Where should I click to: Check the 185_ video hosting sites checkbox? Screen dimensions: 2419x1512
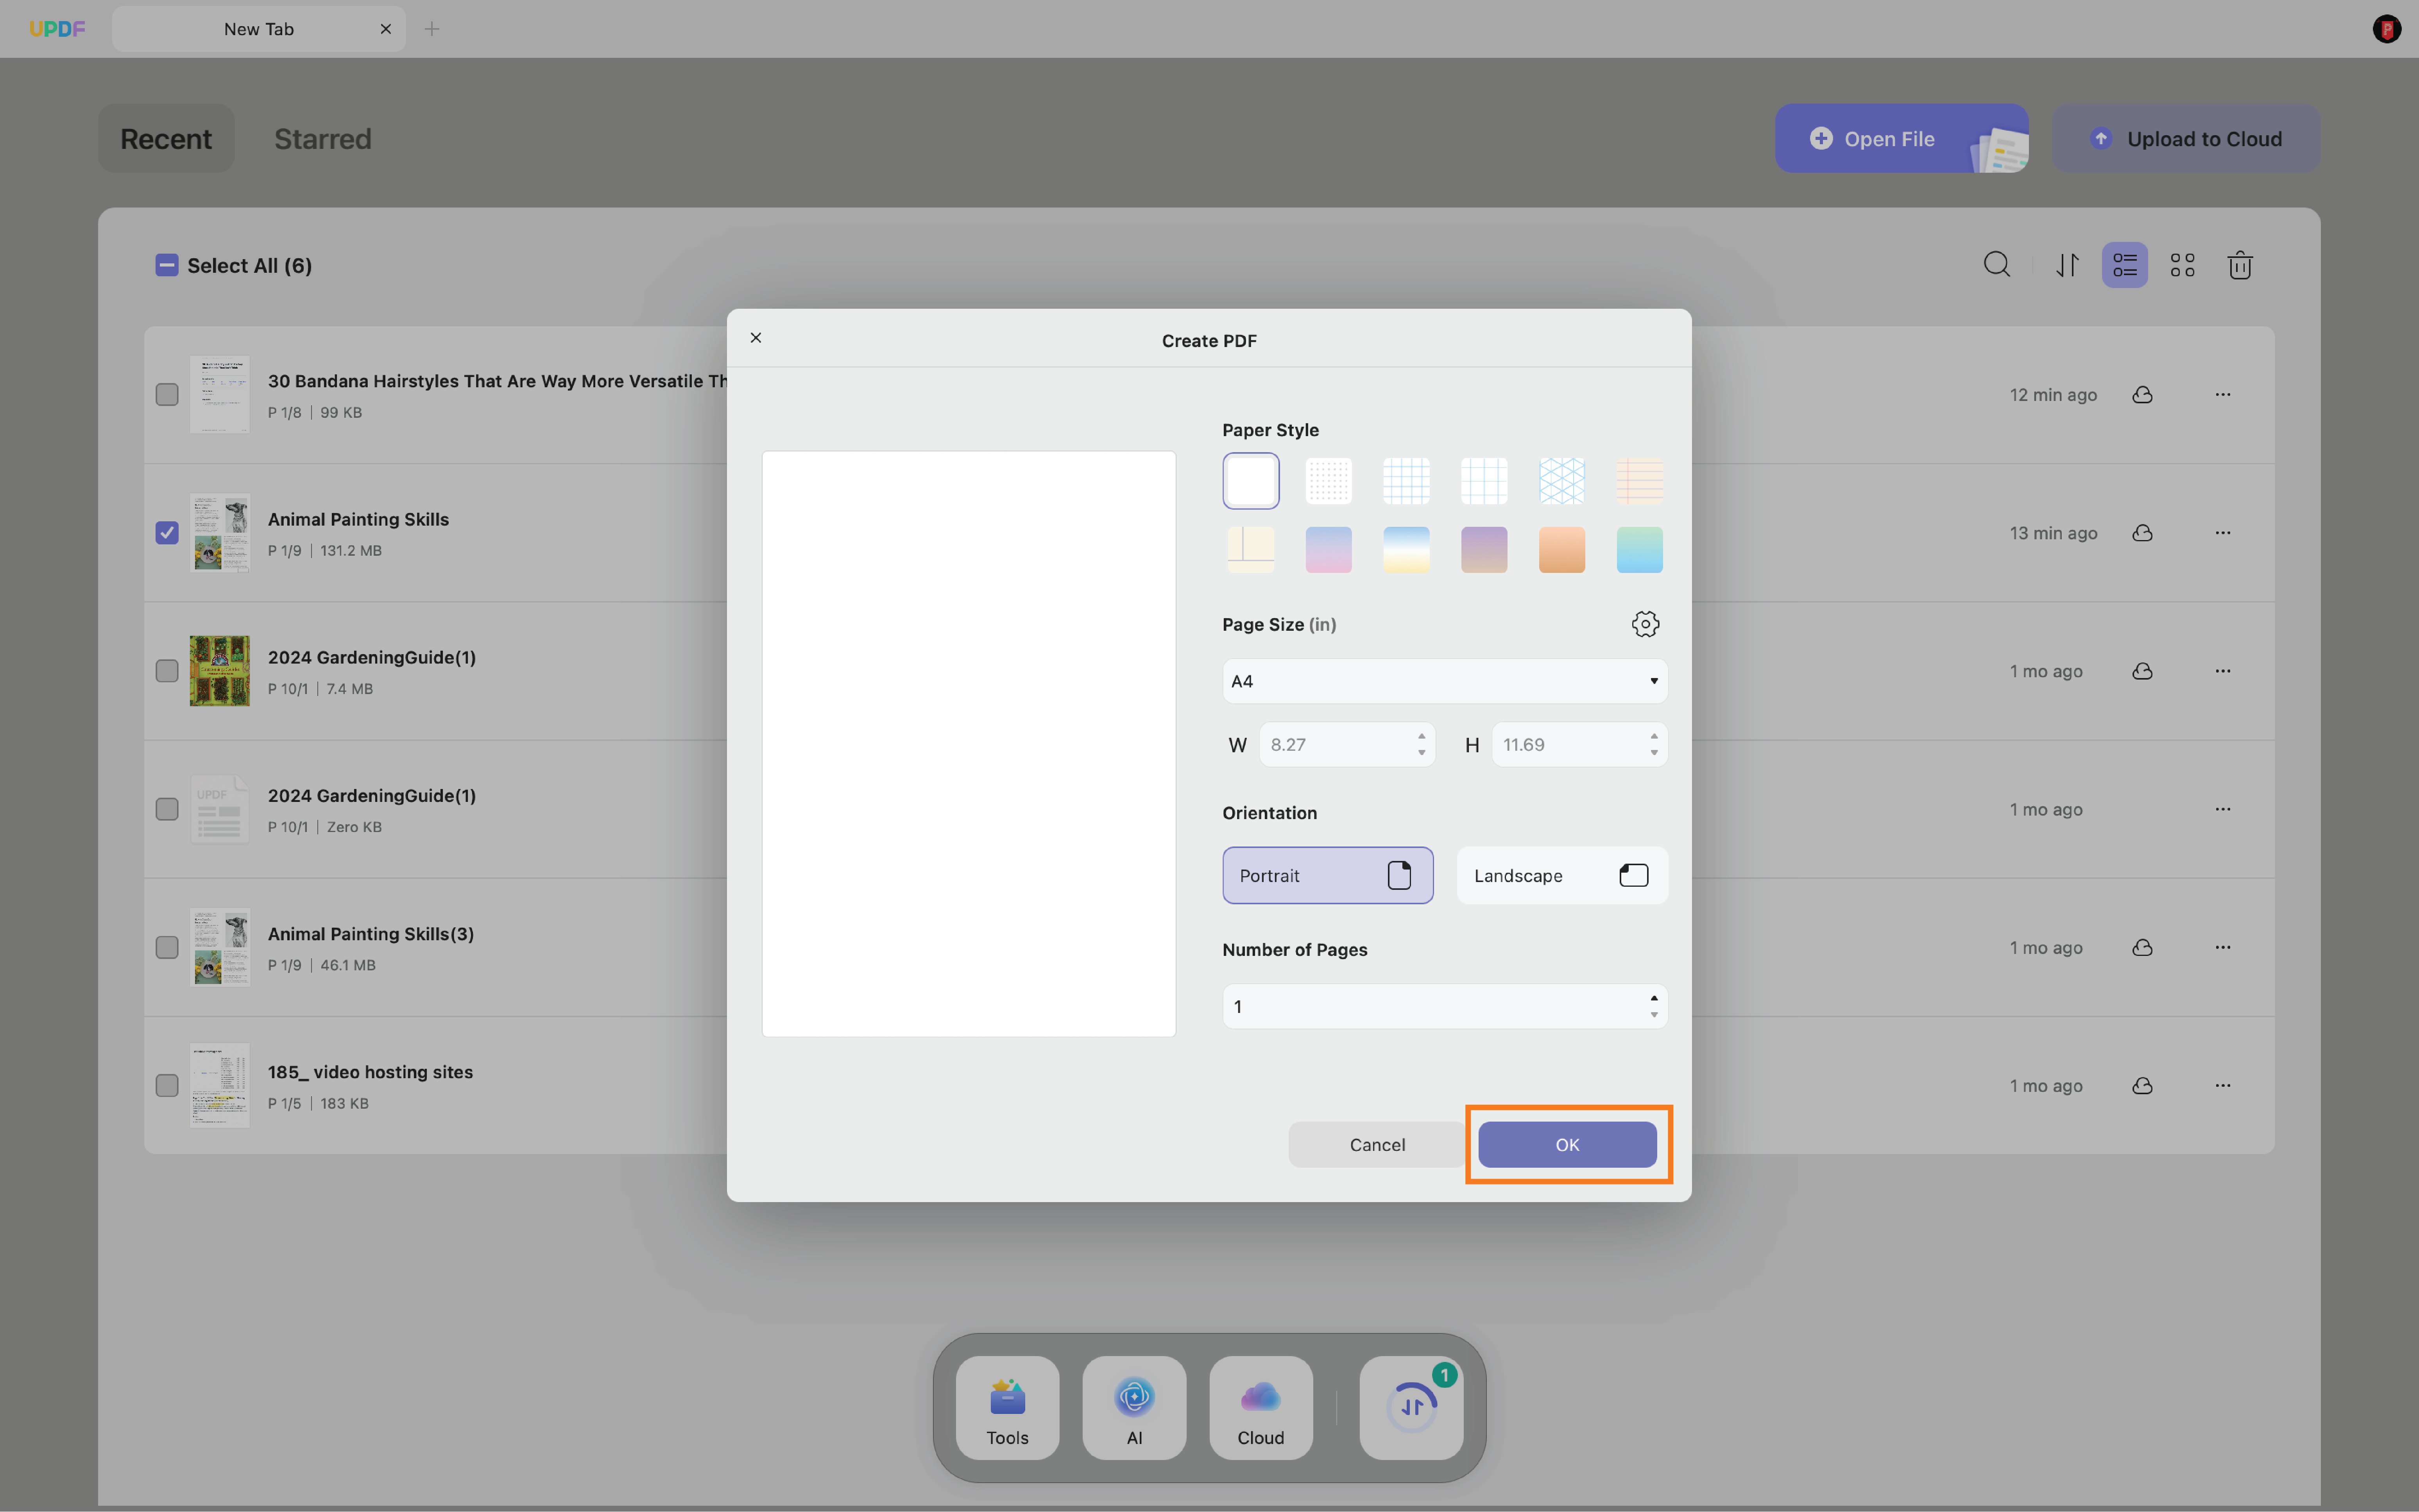[167, 1085]
